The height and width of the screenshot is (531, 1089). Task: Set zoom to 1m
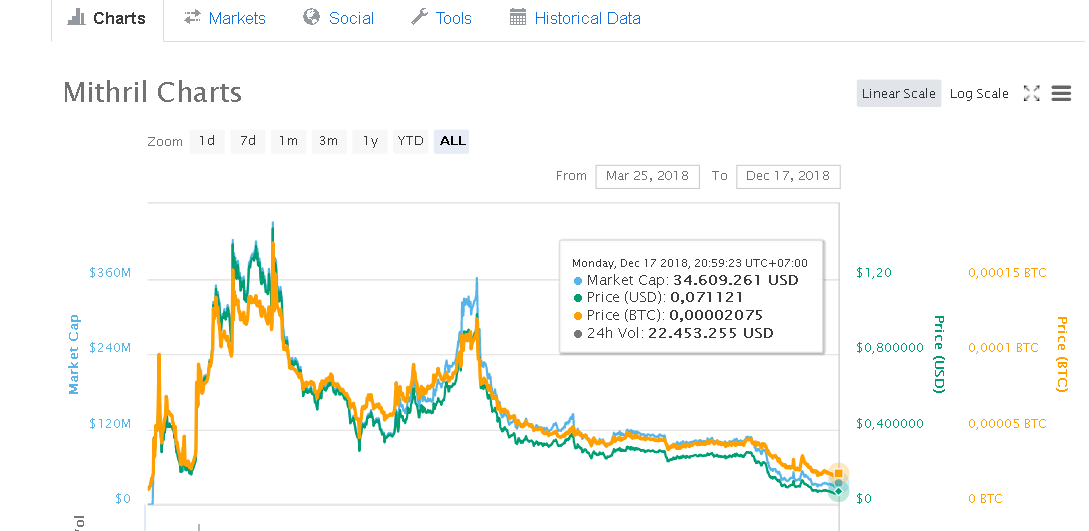pyautogui.click(x=288, y=141)
